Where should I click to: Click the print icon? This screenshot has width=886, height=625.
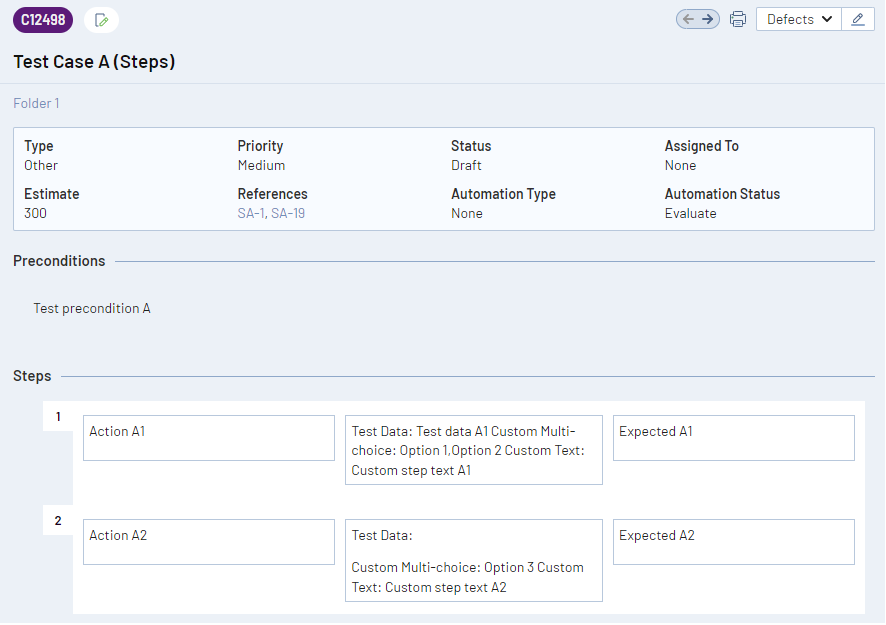[x=738, y=19]
